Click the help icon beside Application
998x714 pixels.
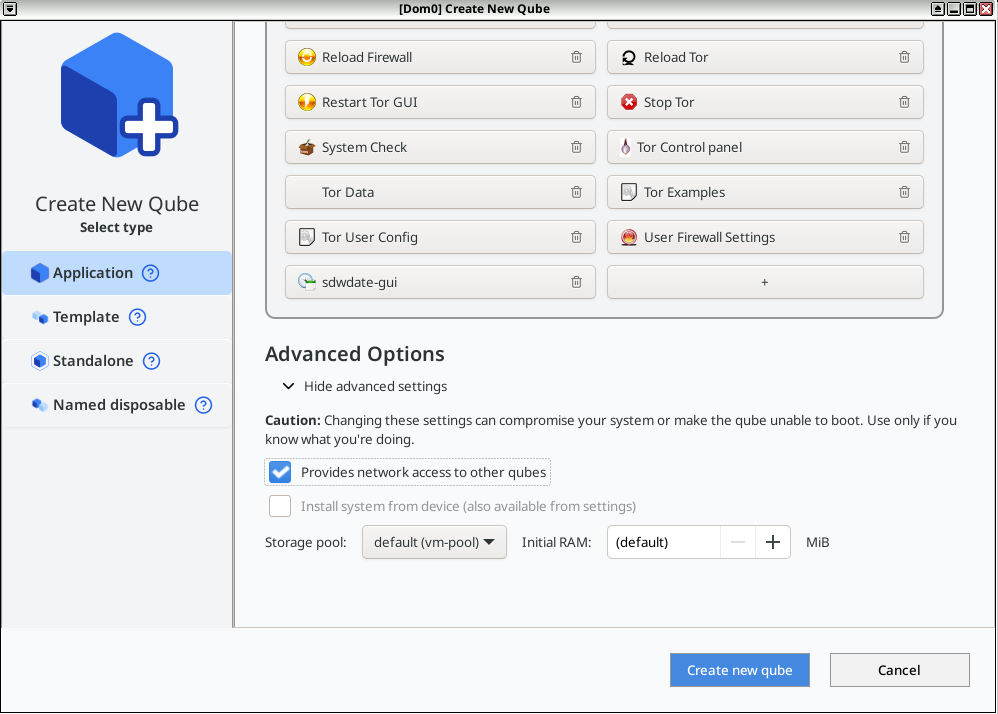150,273
